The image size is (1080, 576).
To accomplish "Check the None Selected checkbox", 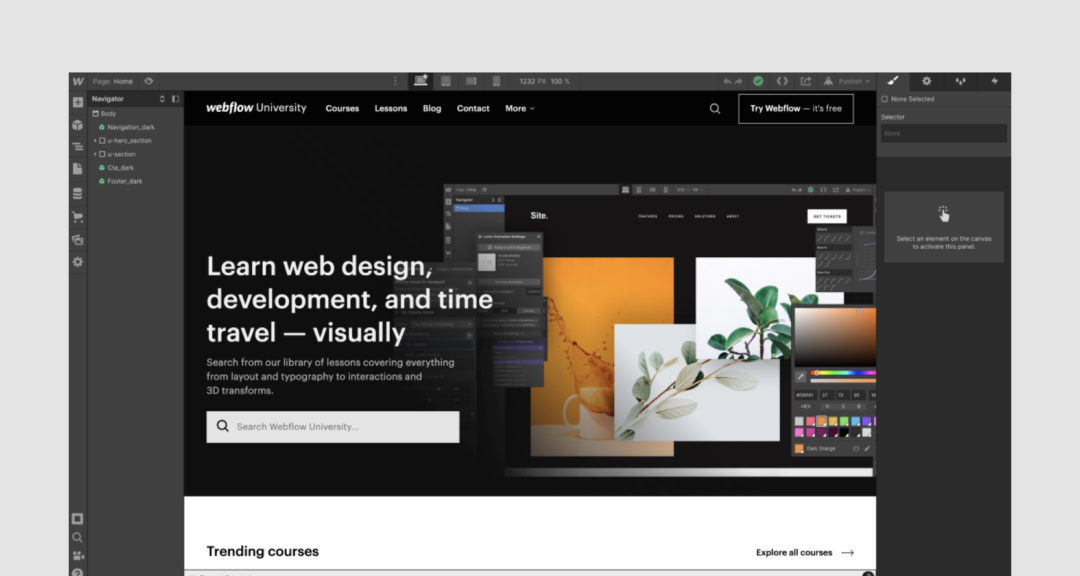I will 886,99.
